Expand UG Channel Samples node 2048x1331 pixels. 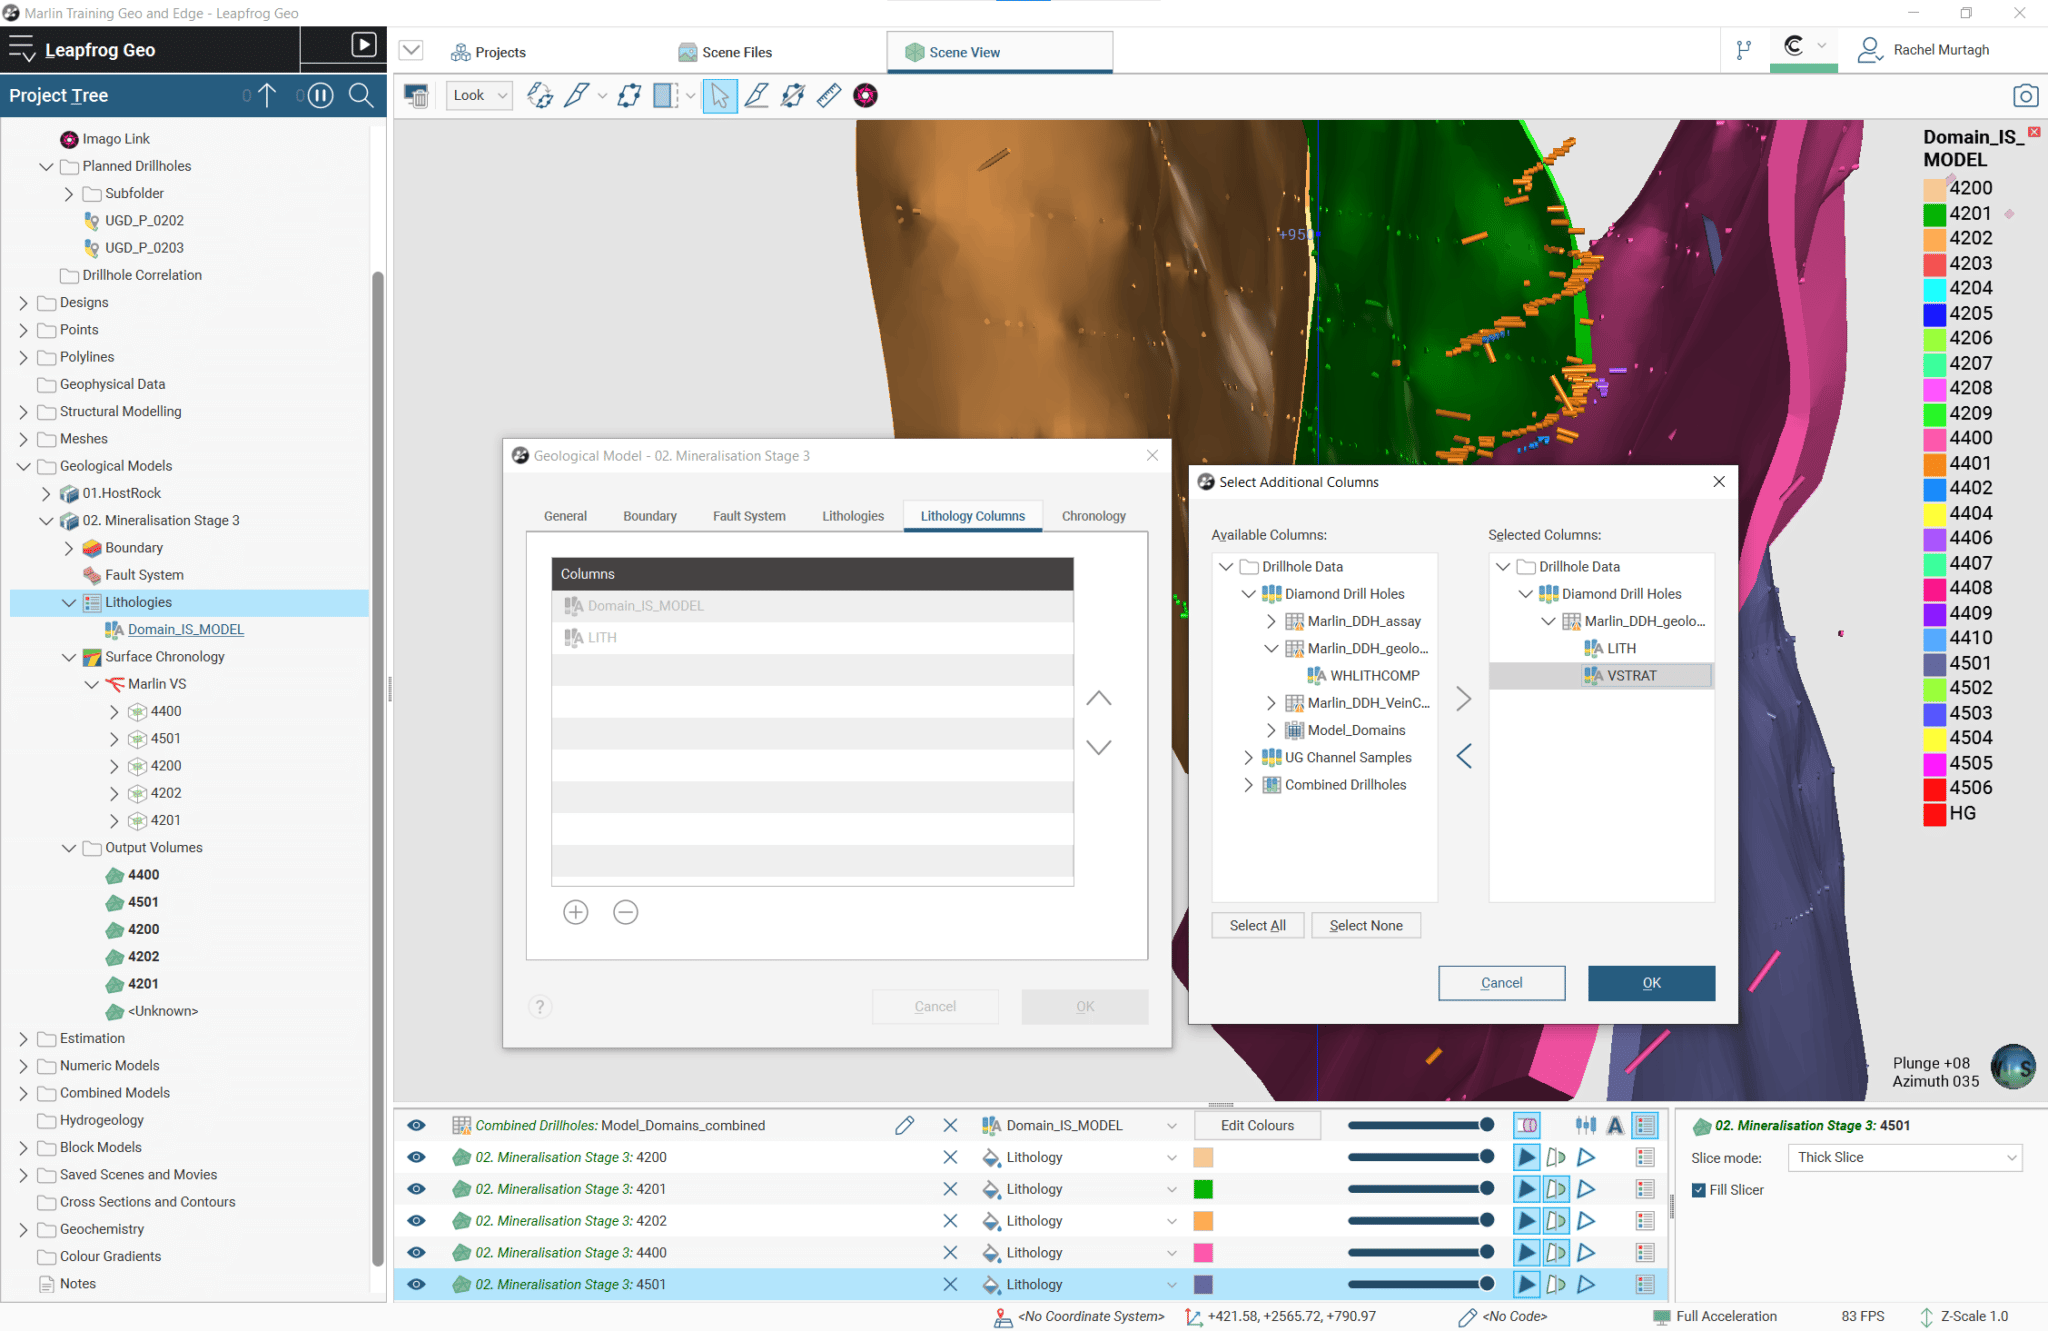pyautogui.click(x=1248, y=758)
